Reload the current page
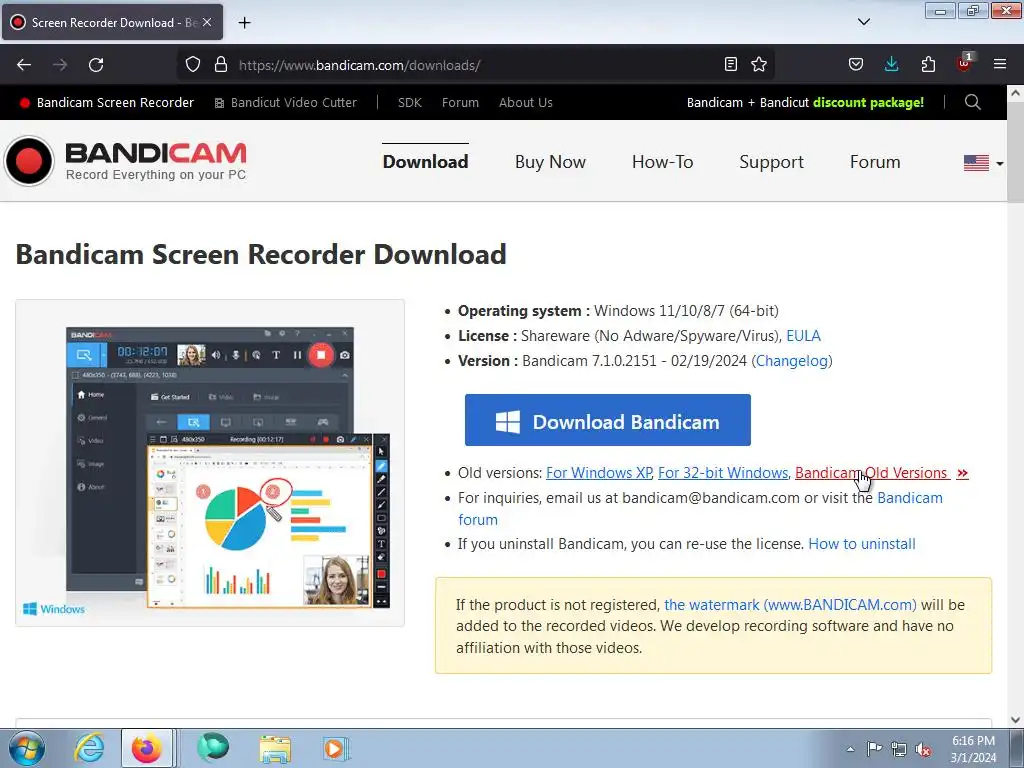Image resolution: width=1024 pixels, height=768 pixels. point(96,65)
